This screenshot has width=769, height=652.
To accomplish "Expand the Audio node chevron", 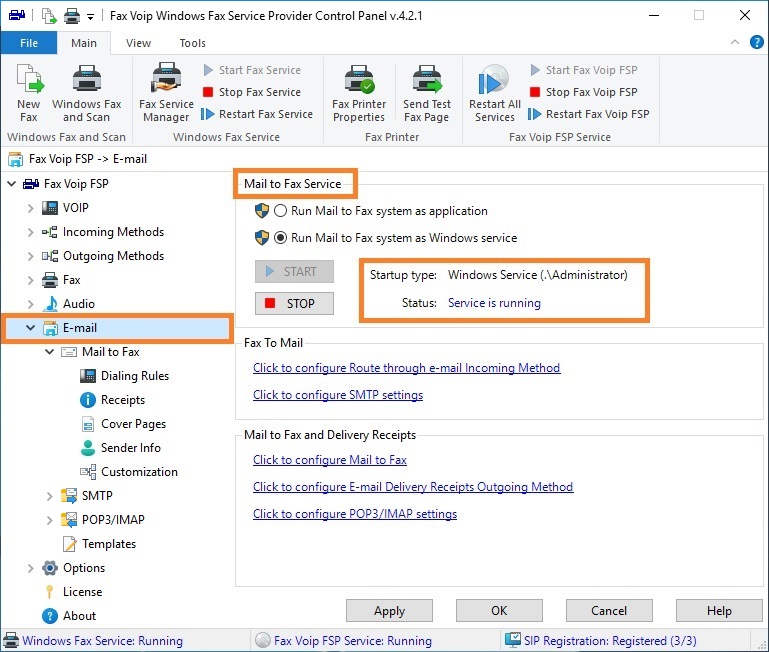I will tap(30, 304).
